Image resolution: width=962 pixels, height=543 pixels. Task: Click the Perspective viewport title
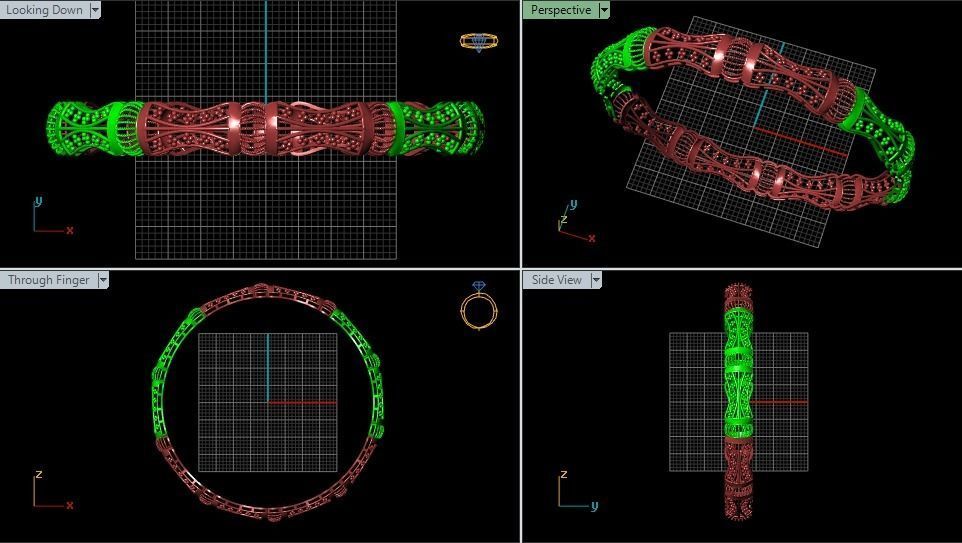click(561, 10)
